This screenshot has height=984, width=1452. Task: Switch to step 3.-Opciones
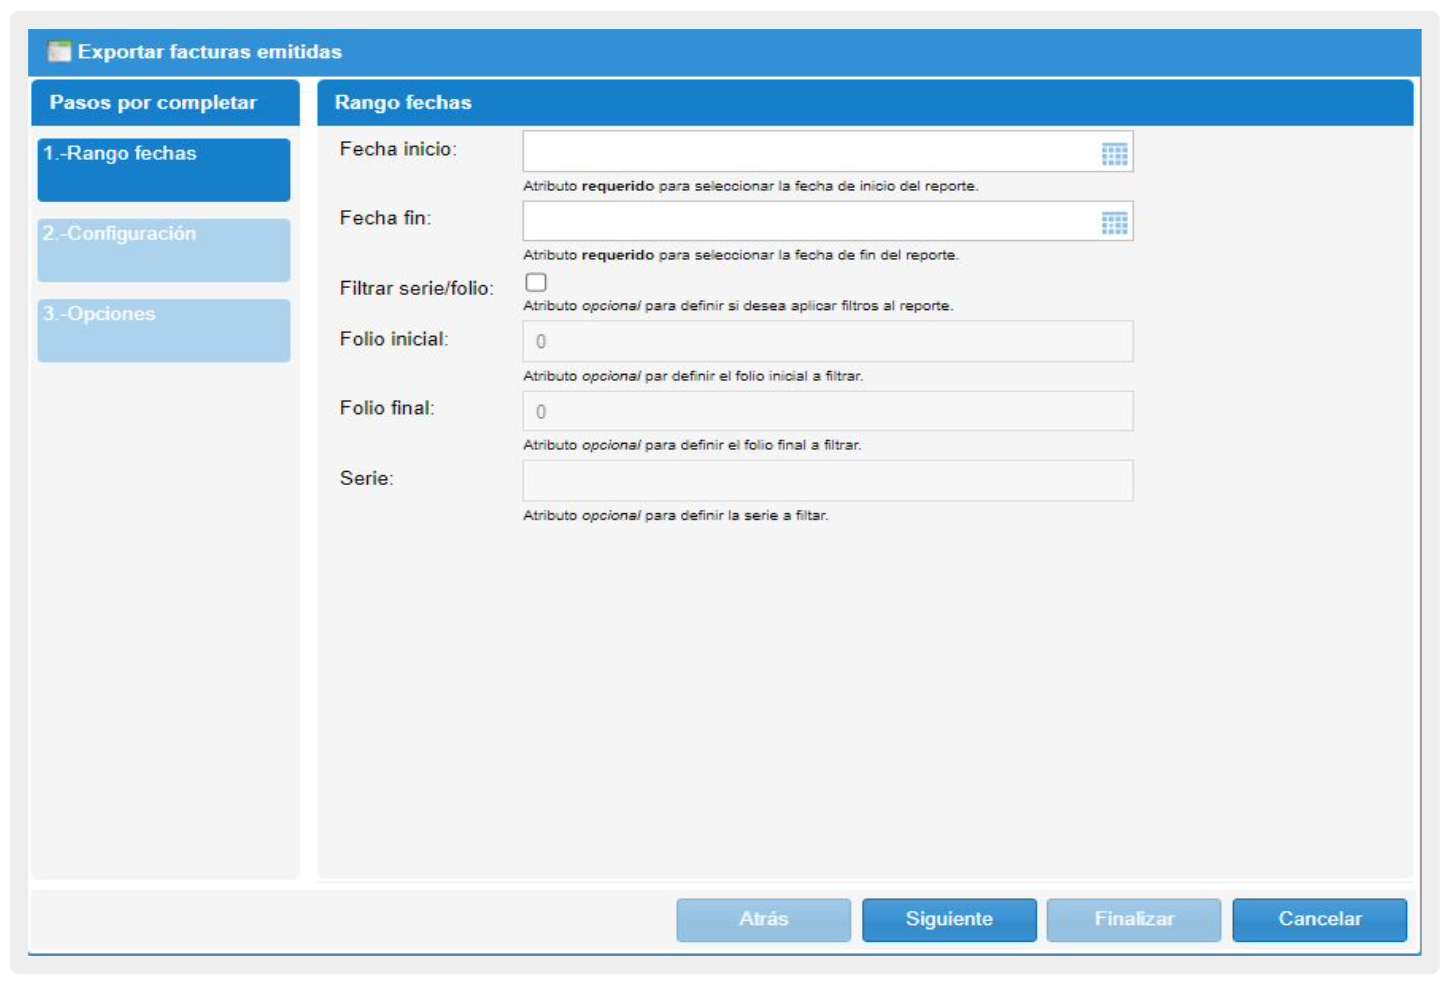point(164,329)
